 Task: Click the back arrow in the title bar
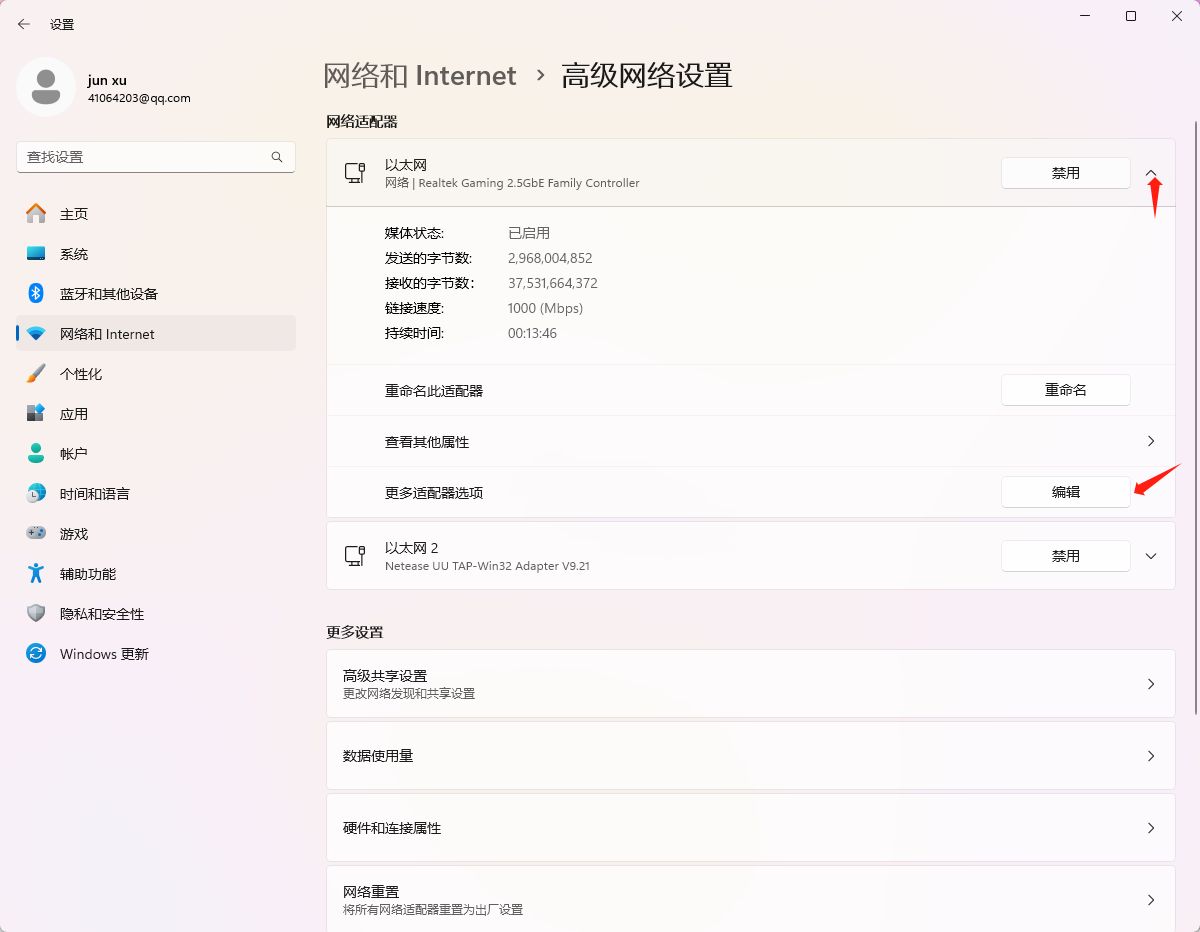[24, 24]
